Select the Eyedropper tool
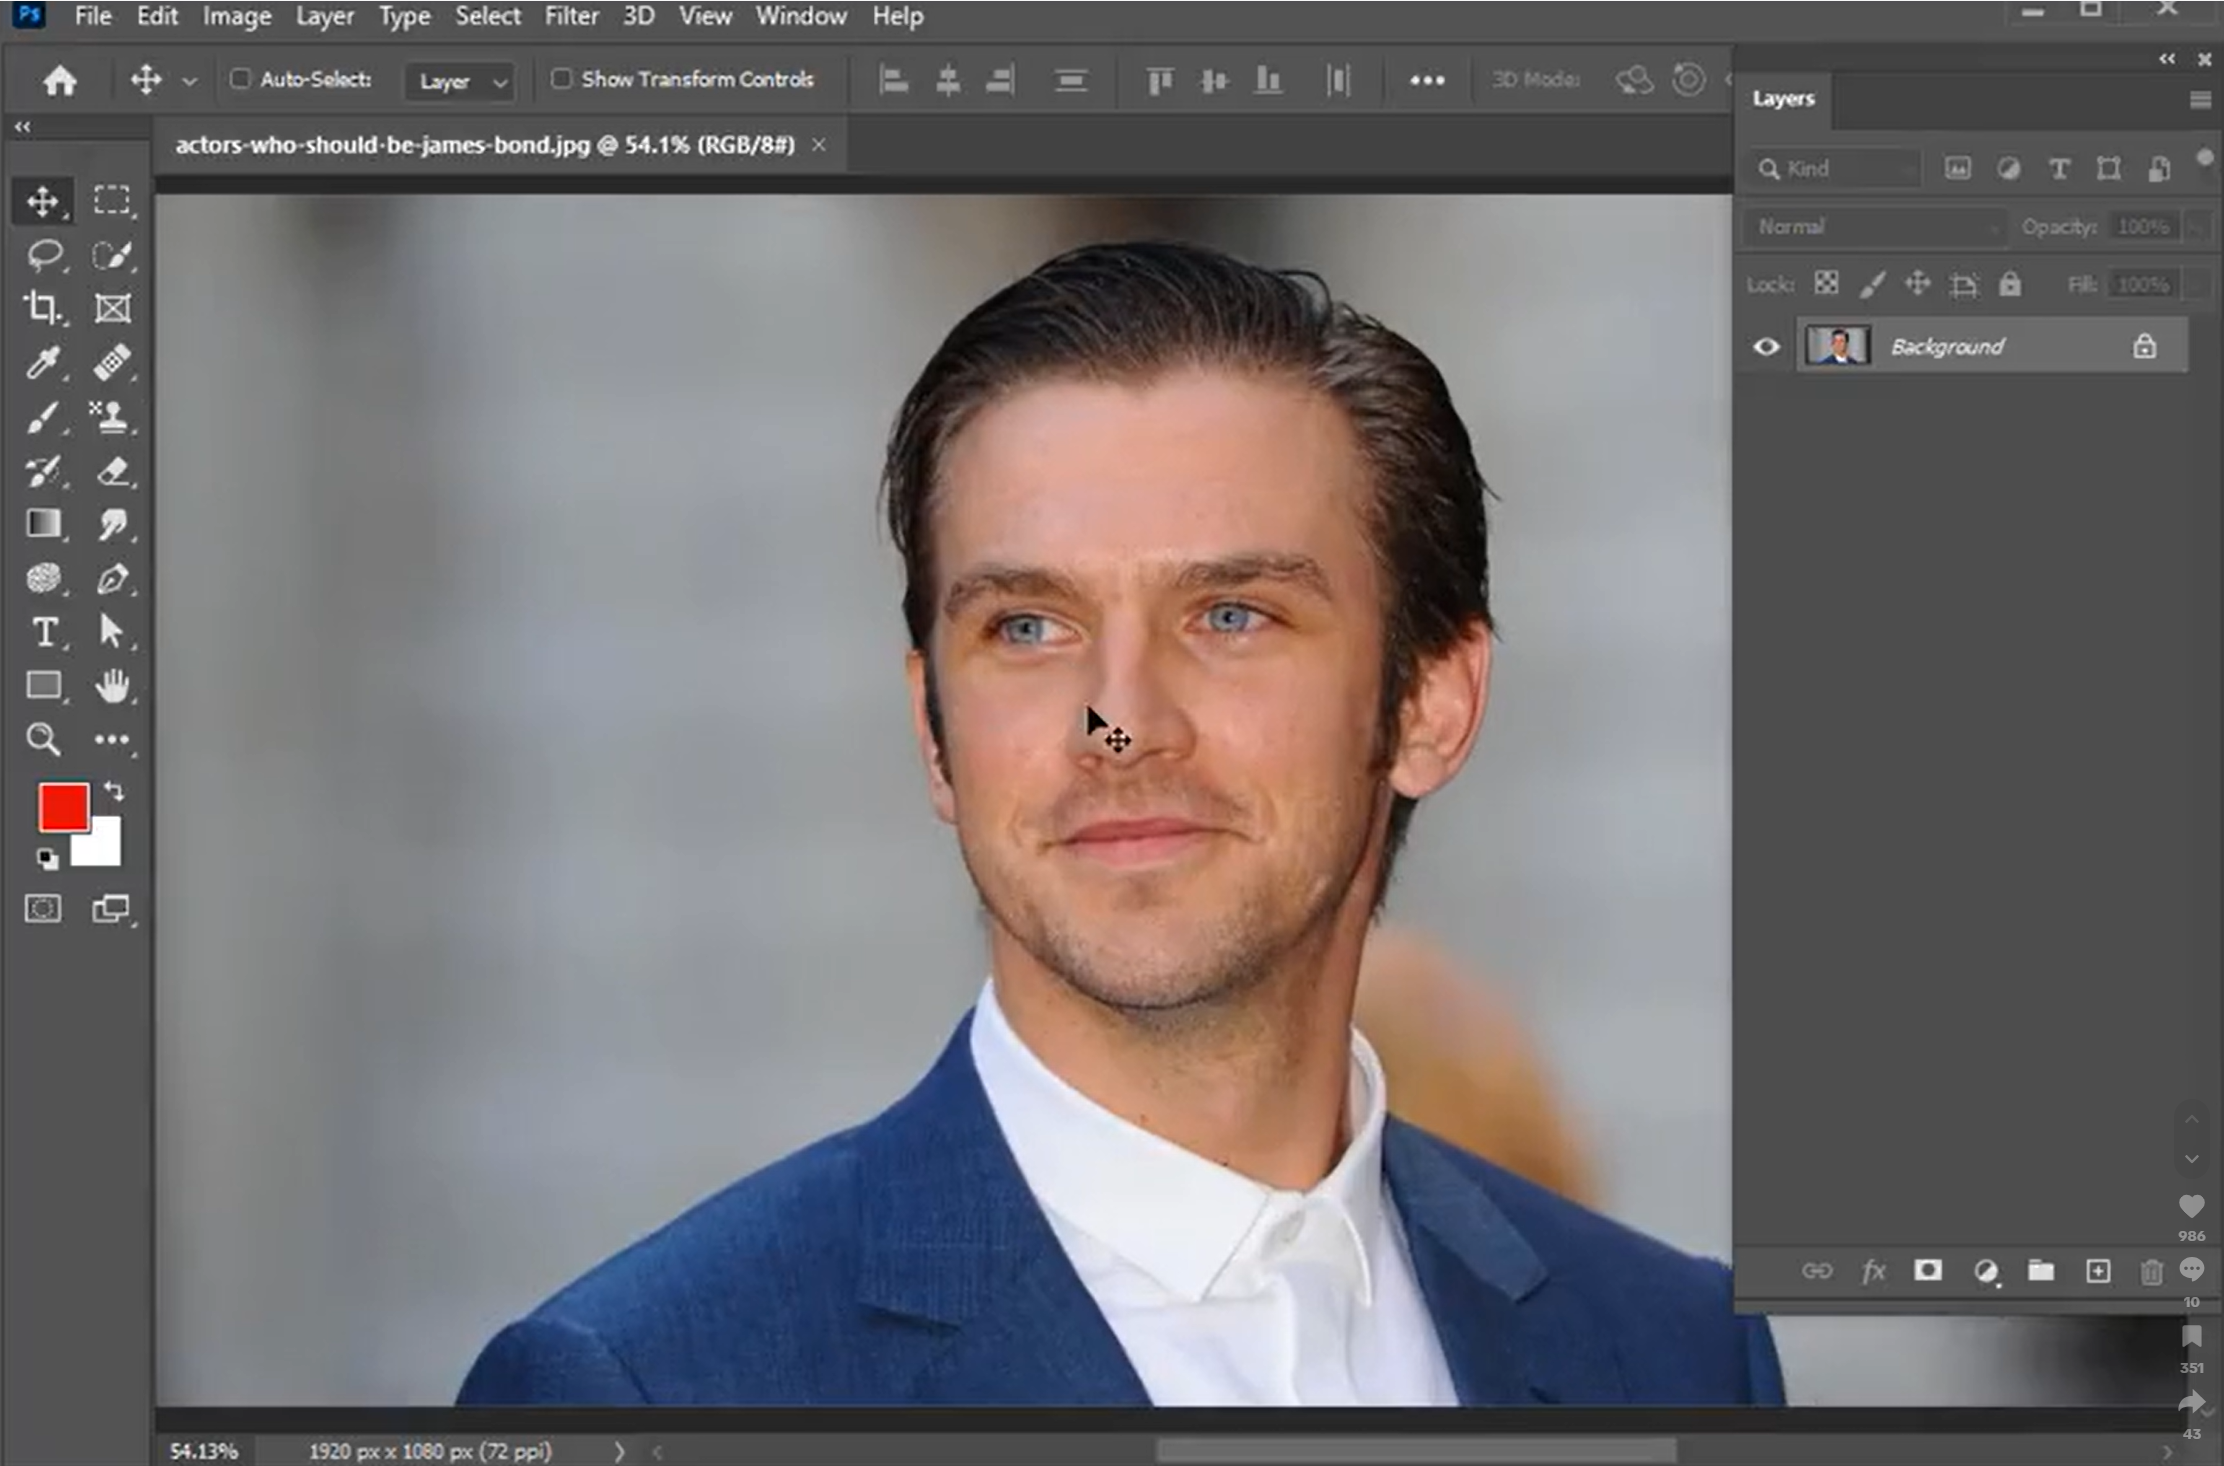Viewport: 2224px width, 1466px height. (44, 362)
